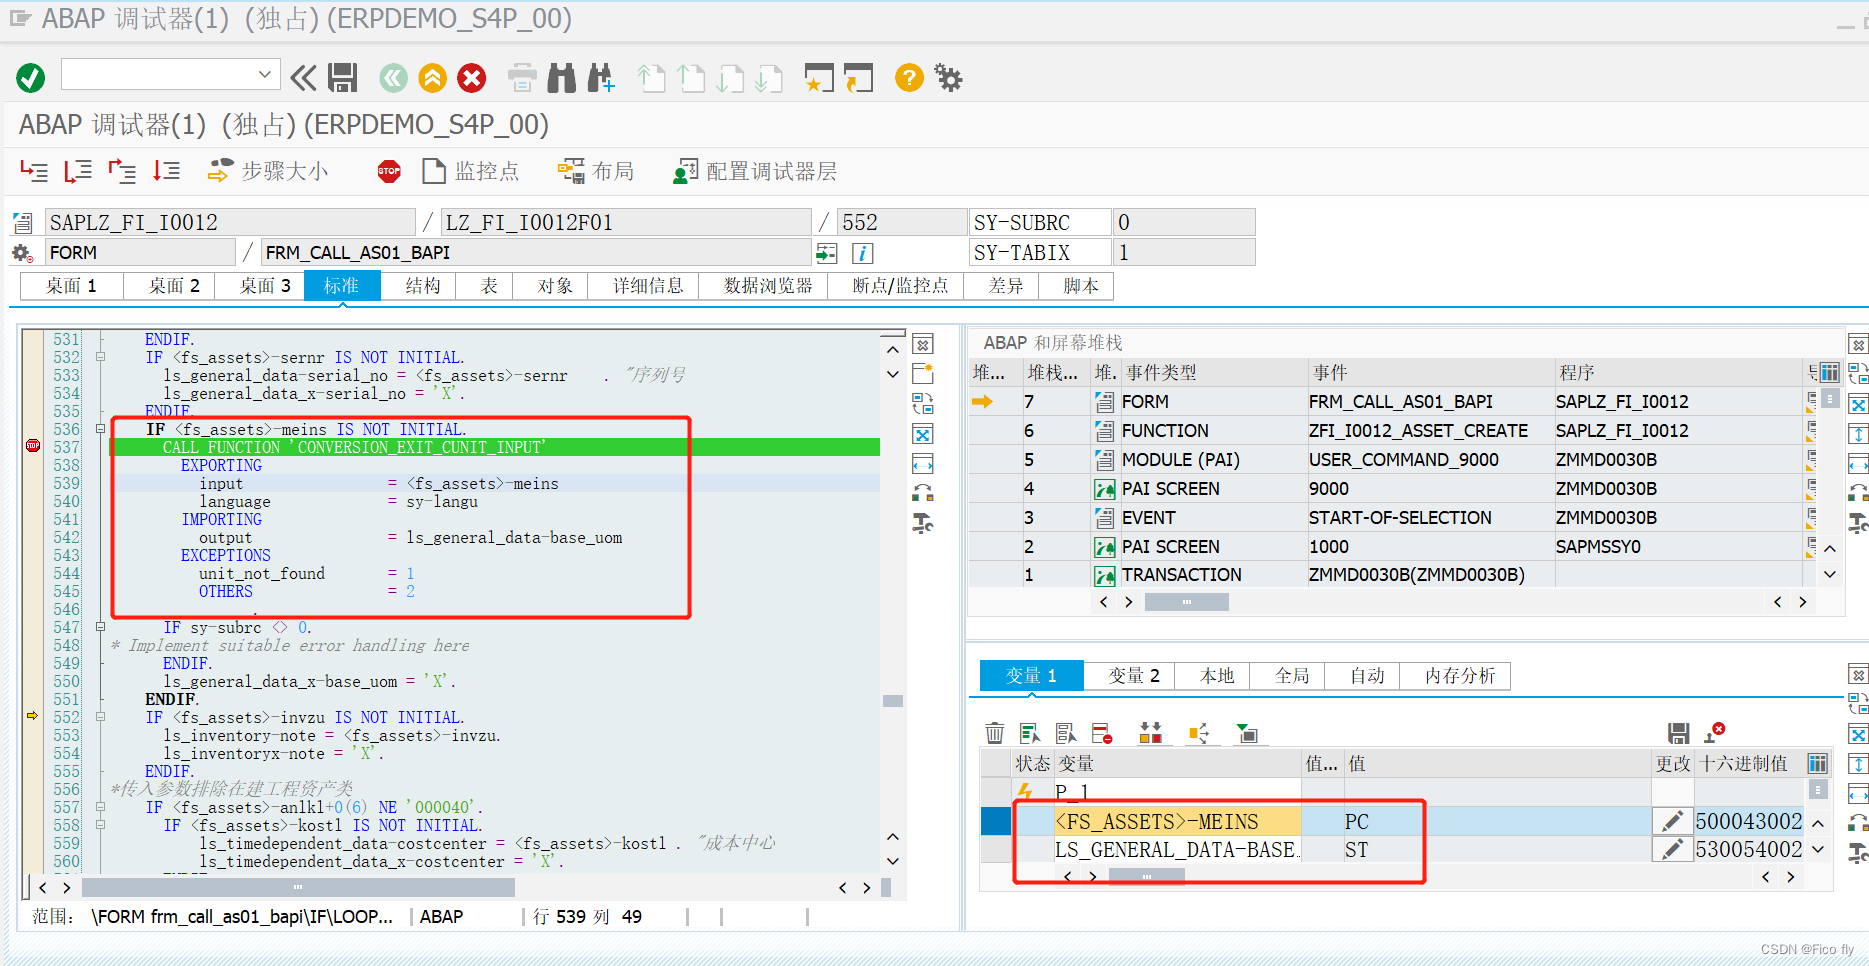1869x966 pixels.
Task: Click the red STOP breakpoint icon
Action: (388, 170)
